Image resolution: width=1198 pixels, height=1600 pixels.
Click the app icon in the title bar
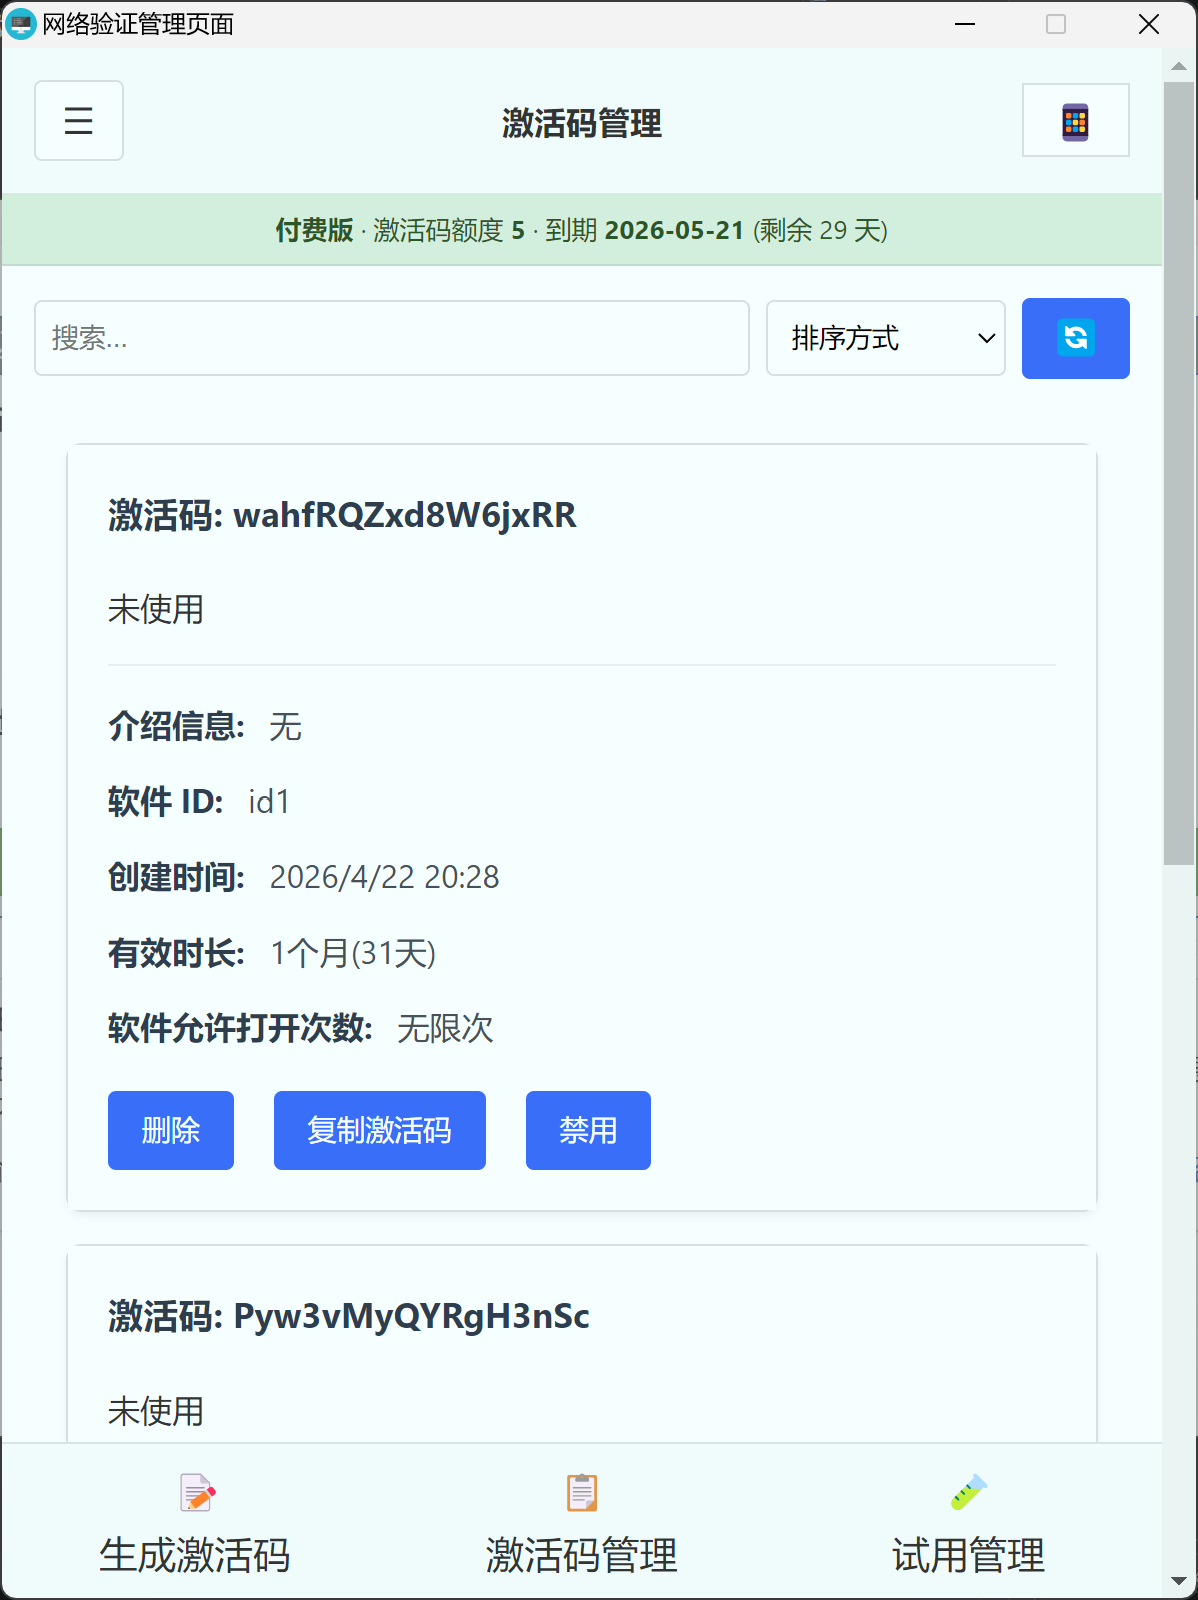(19, 23)
